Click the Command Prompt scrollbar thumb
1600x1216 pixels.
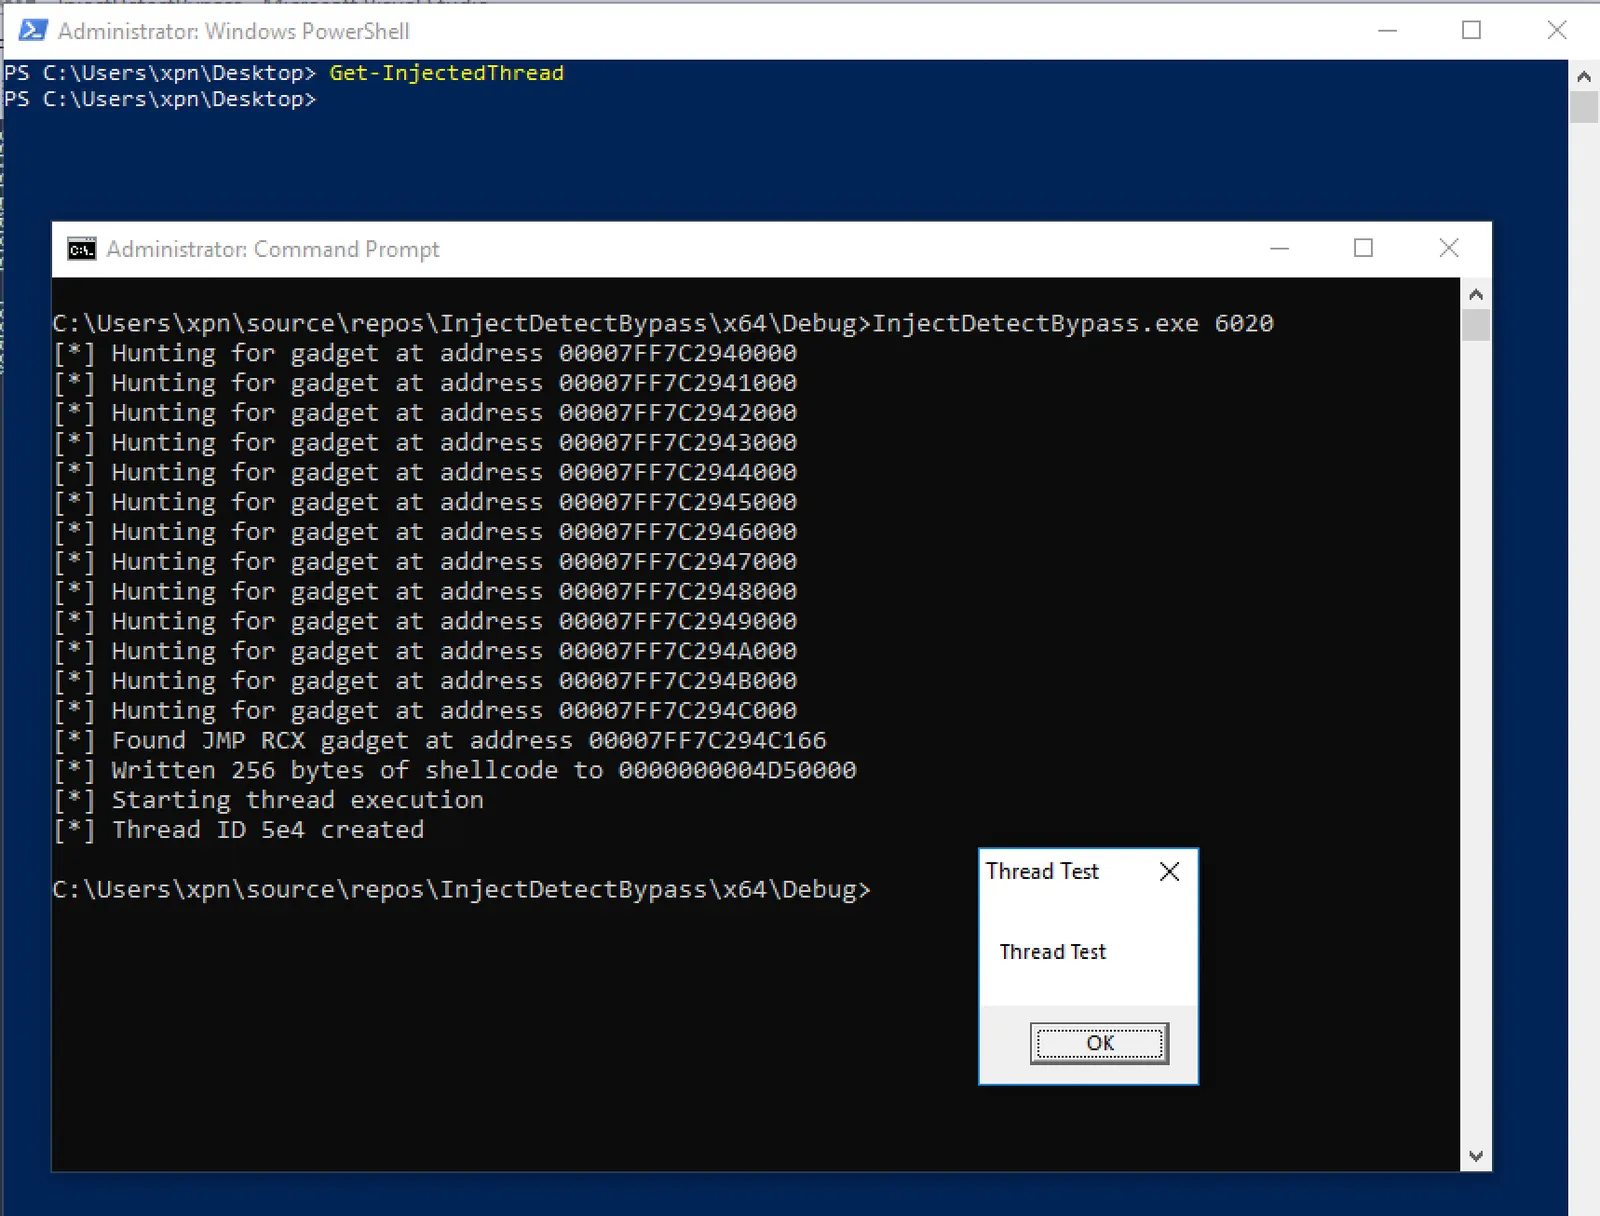click(x=1475, y=325)
